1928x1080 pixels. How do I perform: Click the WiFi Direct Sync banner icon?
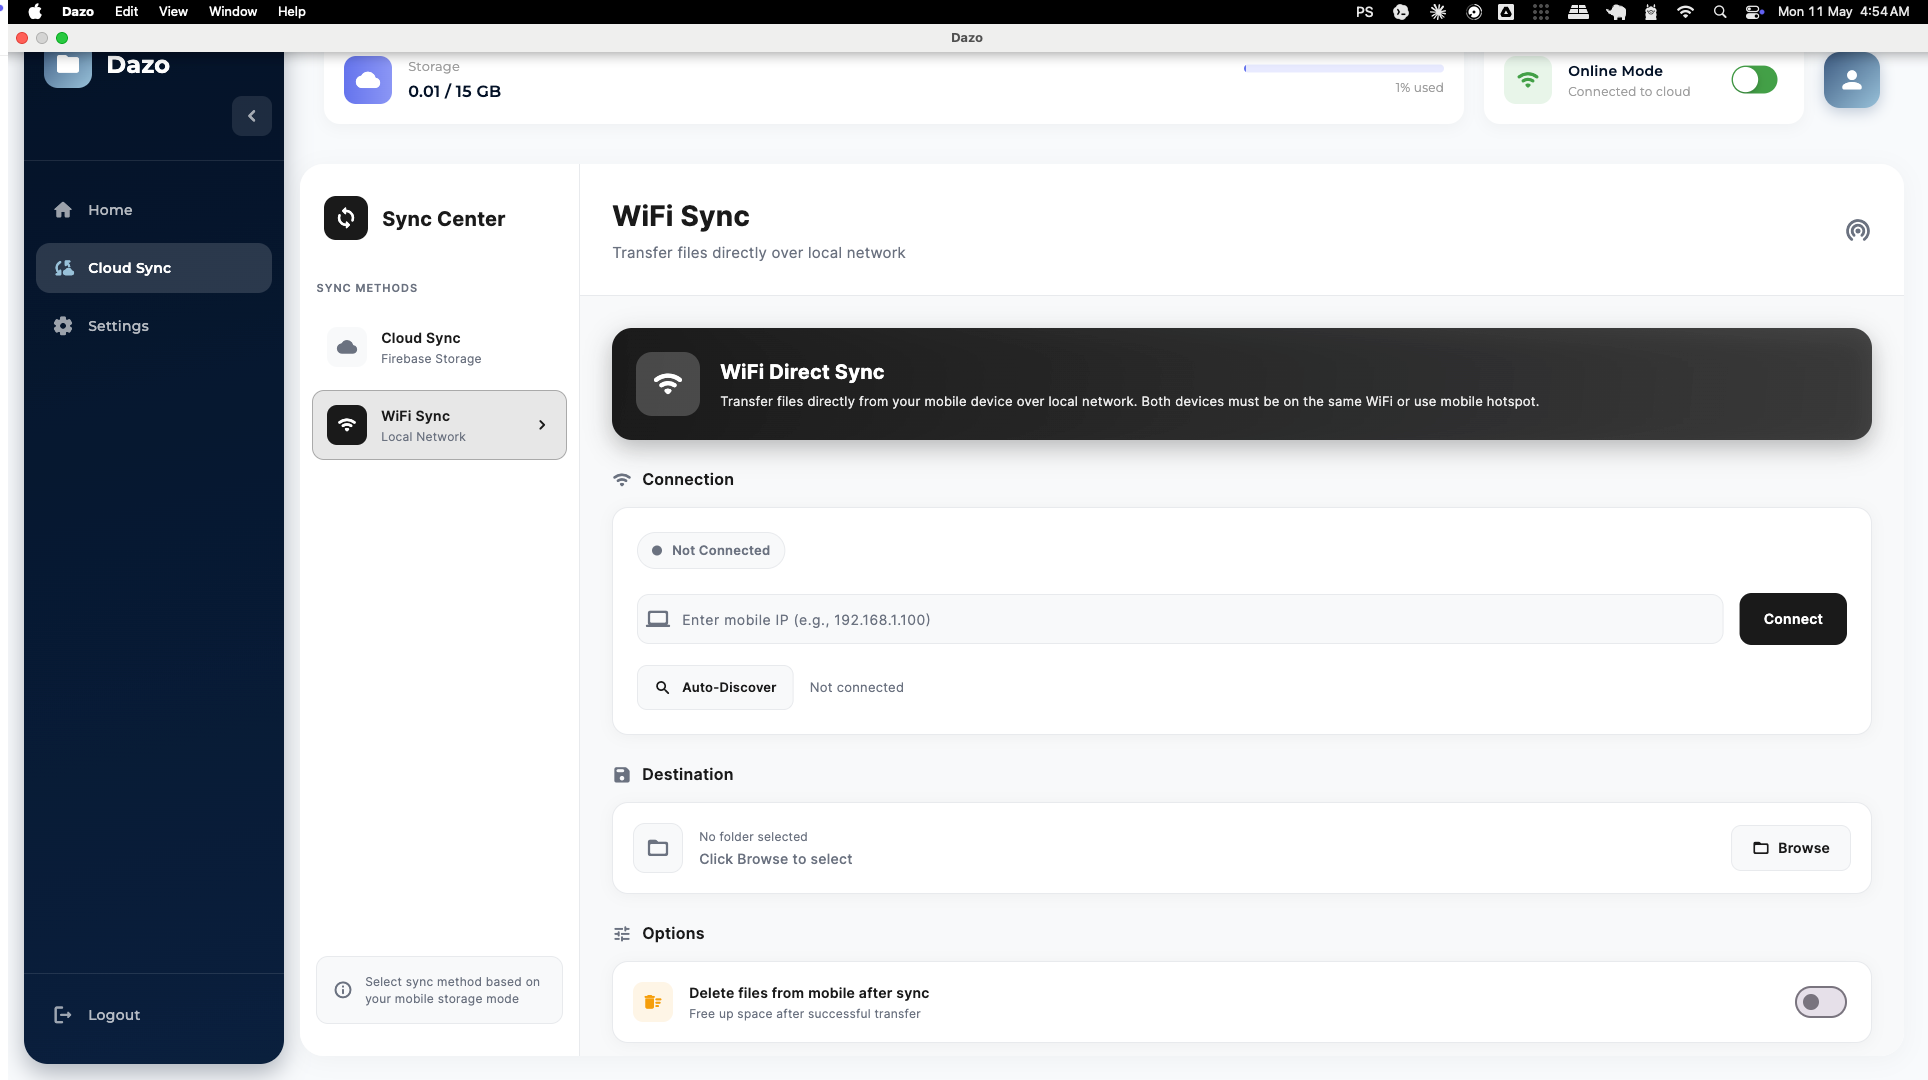pos(668,384)
